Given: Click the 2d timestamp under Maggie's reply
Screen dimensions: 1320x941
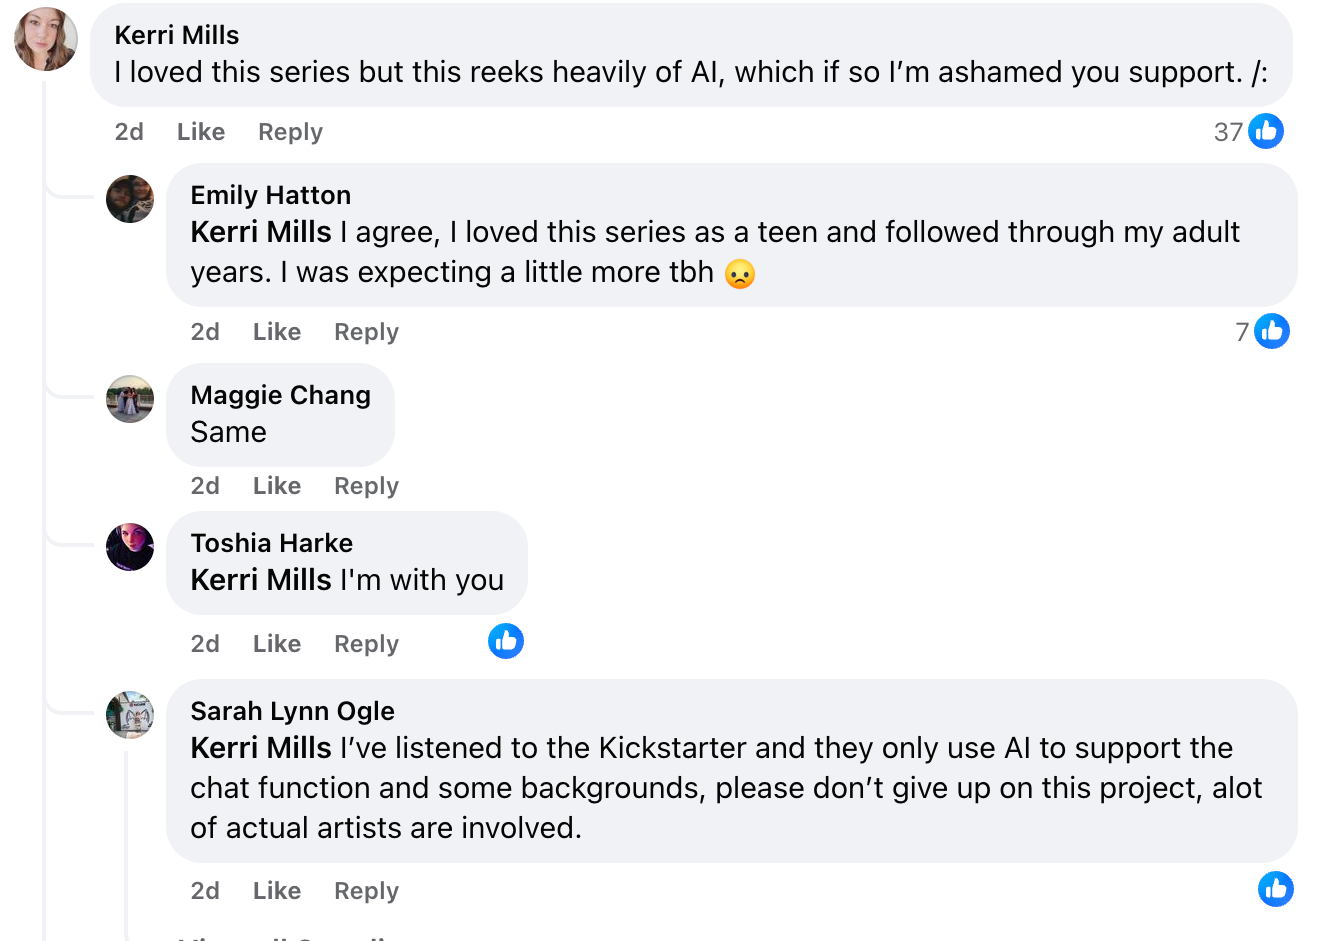Looking at the screenshot, I should (205, 486).
